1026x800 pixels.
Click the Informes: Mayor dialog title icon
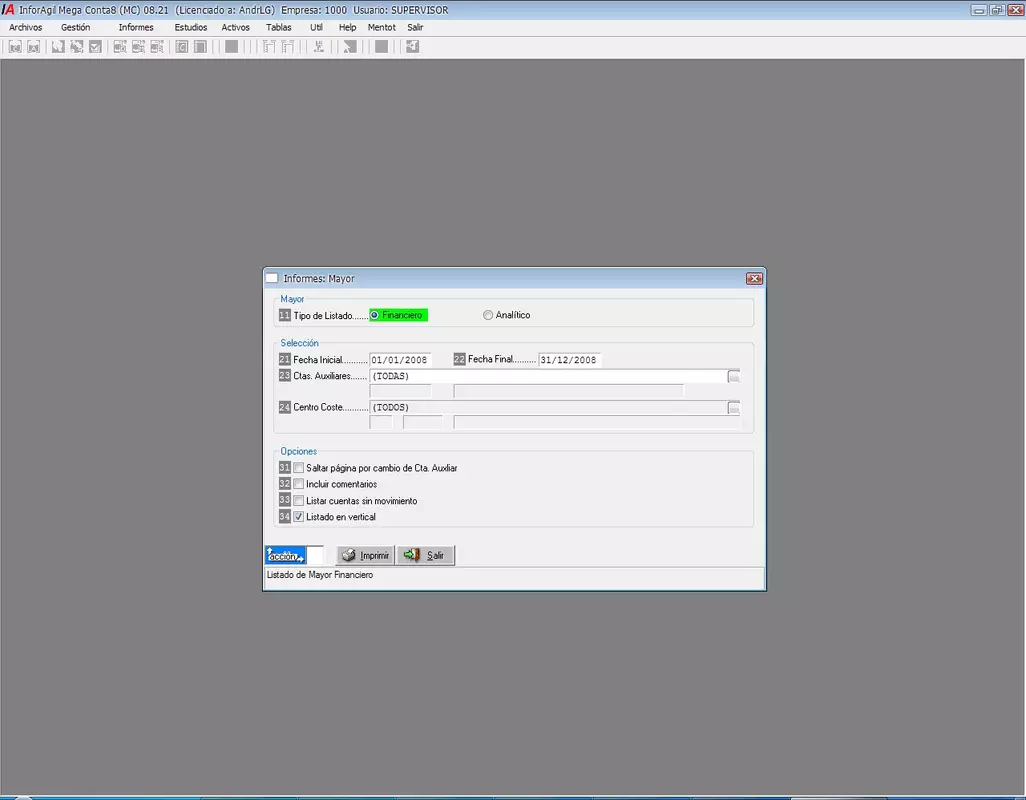point(272,278)
